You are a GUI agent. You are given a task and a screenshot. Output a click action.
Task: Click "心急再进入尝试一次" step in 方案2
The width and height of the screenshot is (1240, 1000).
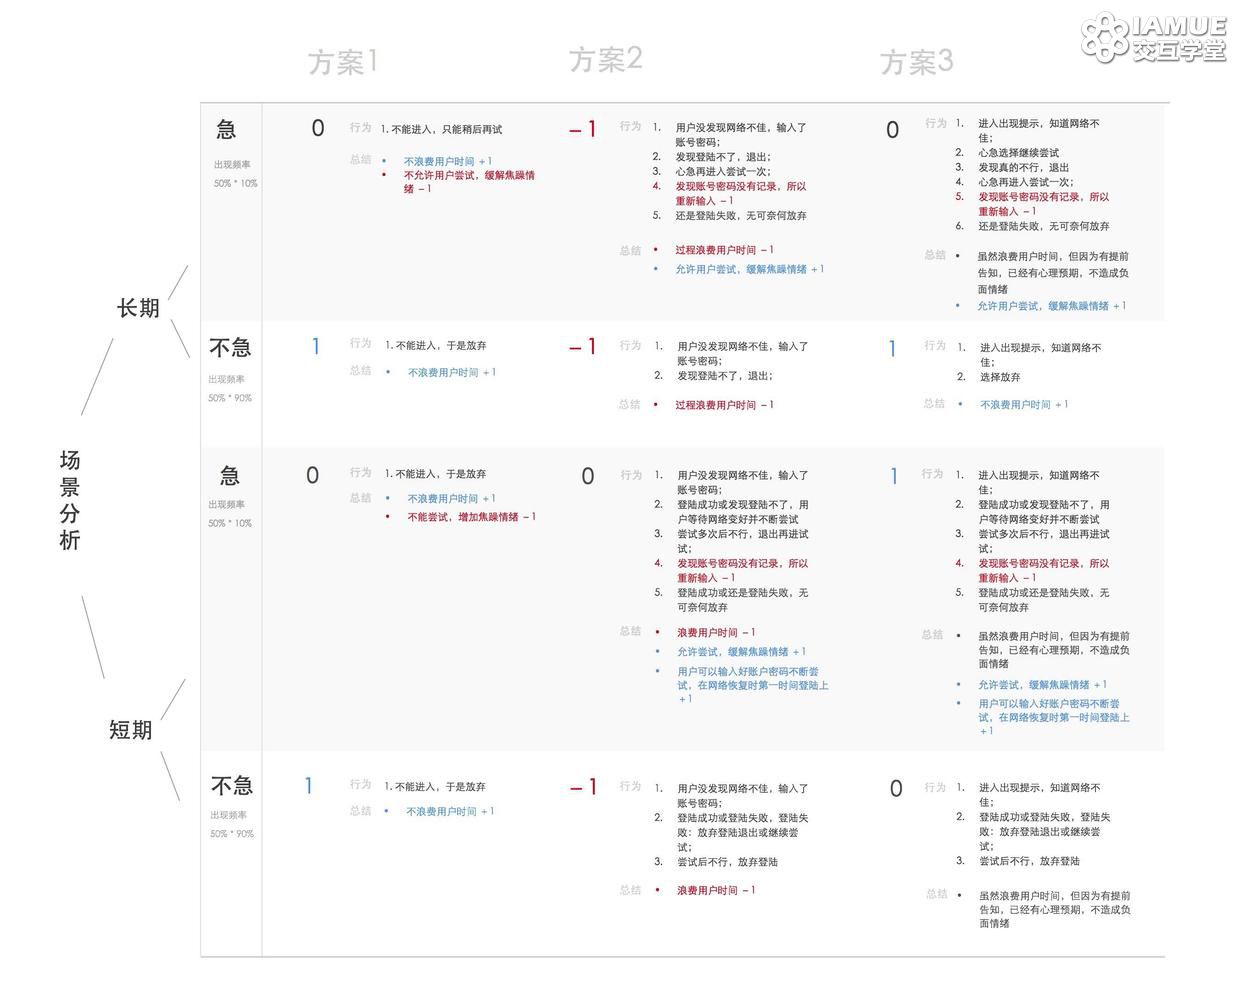723,171
